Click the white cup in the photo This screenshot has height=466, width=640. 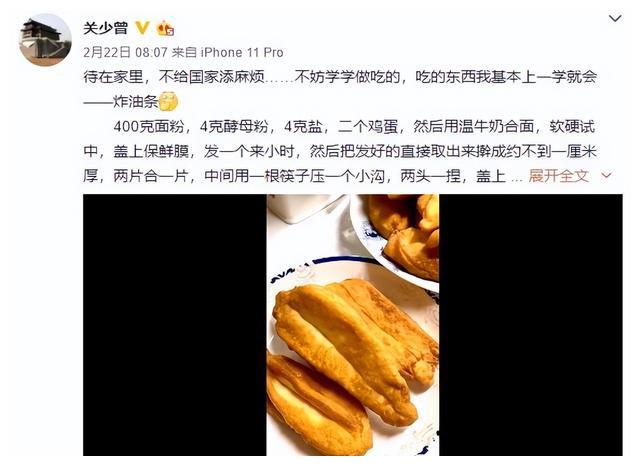click(304, 207)
